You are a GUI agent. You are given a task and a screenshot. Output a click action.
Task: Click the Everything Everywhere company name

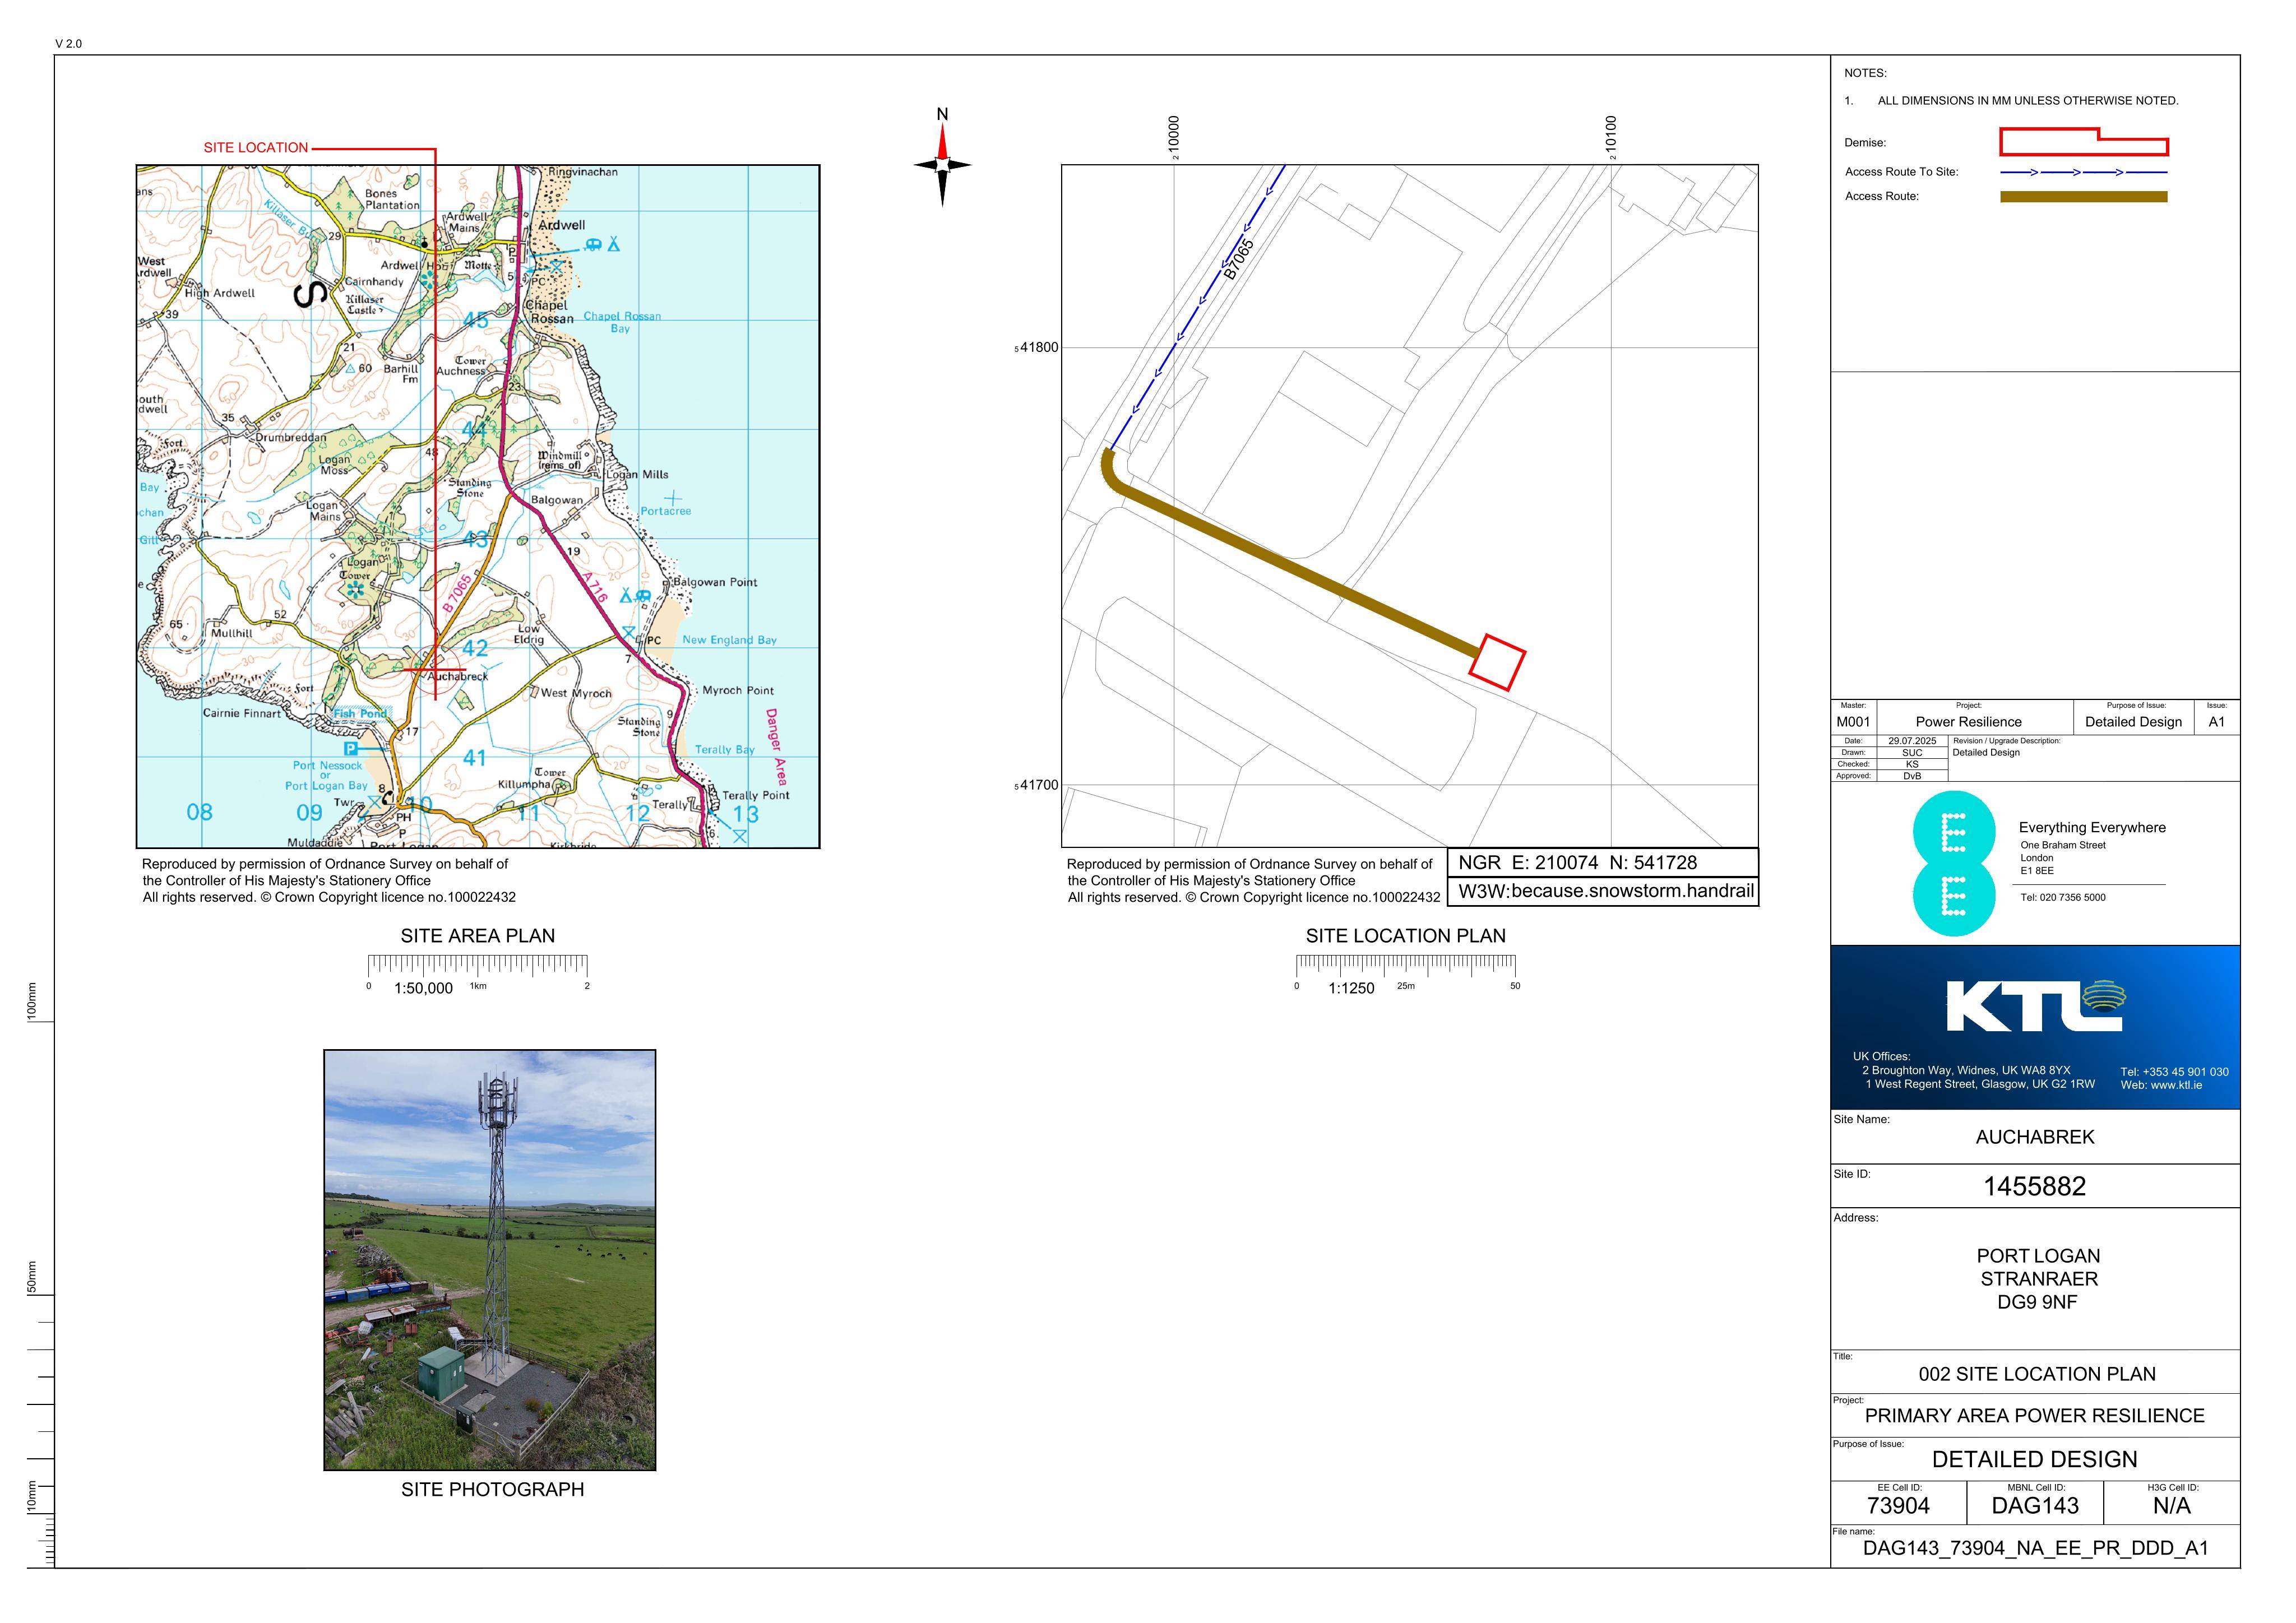point(2092,827)
